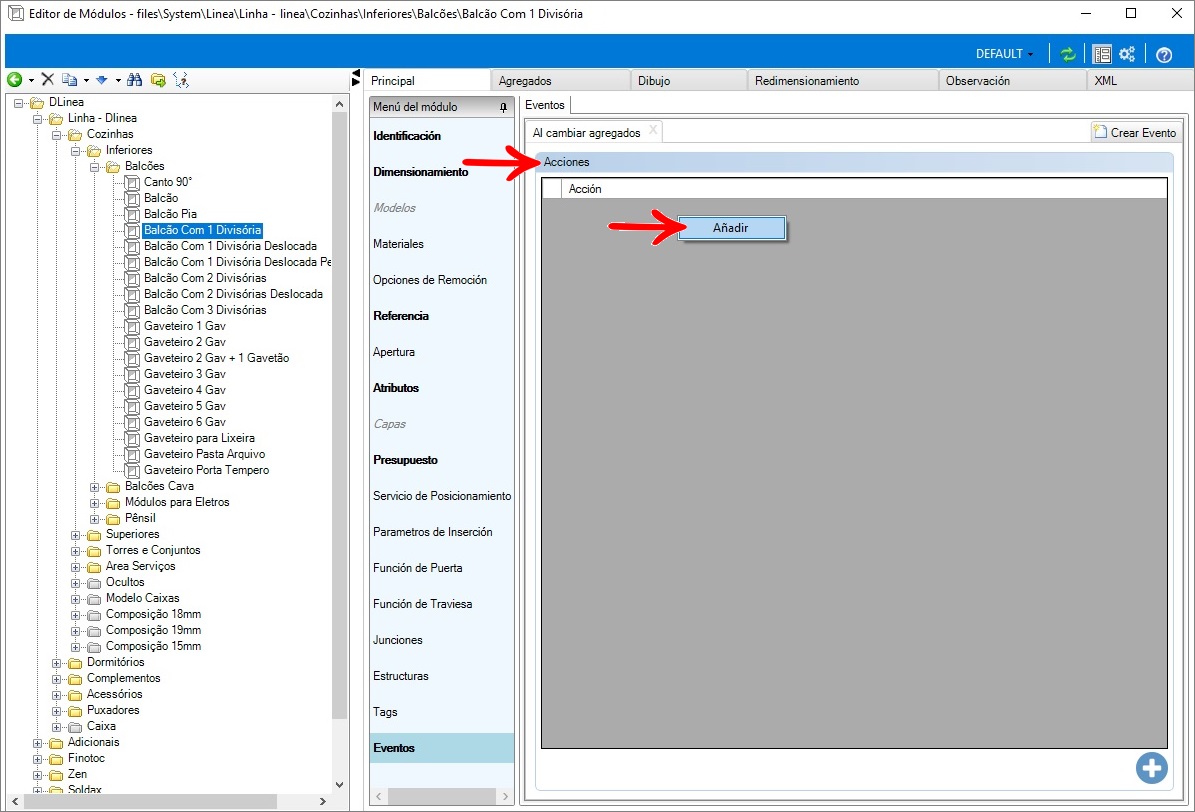Image resolution: width=1195 pixels, height=812 pixels.
Task: Switch to the XML tab
Action: pyautogui.click(x=1140, y=80)
